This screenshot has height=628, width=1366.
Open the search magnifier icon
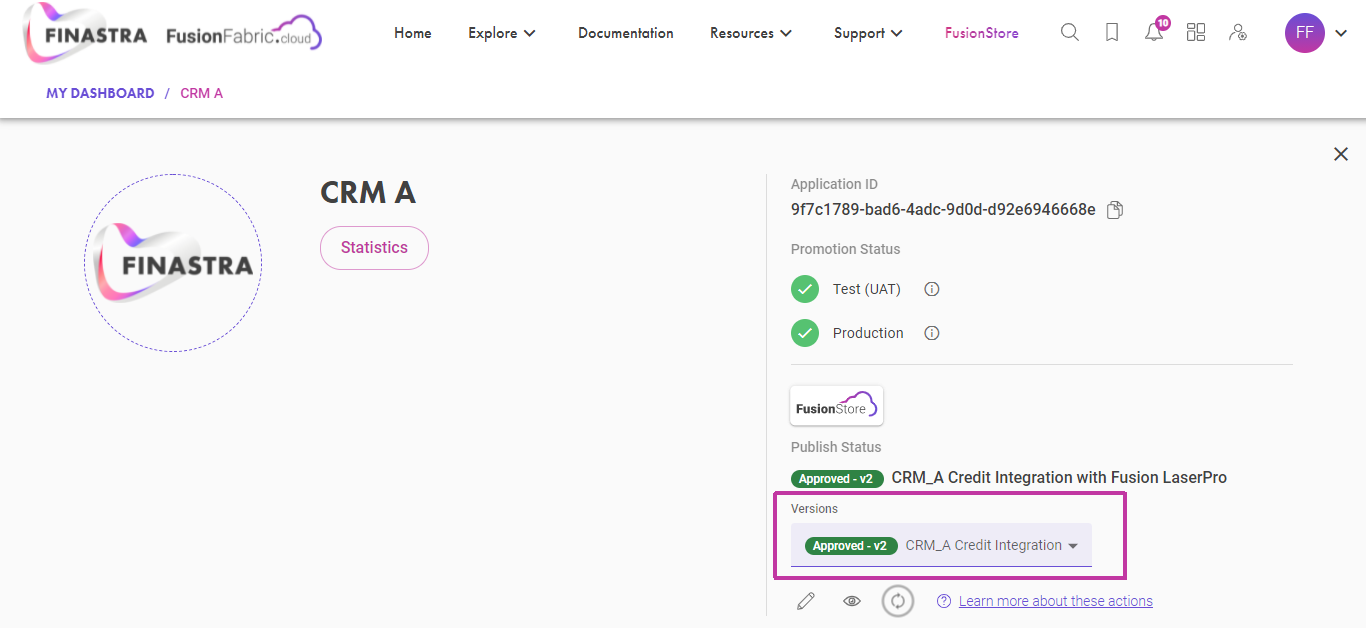tap(1070, 33)
